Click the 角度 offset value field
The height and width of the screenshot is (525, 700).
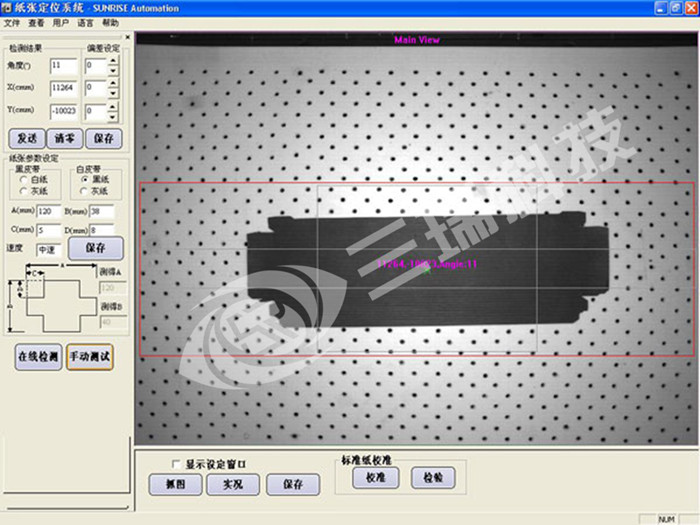96,66
